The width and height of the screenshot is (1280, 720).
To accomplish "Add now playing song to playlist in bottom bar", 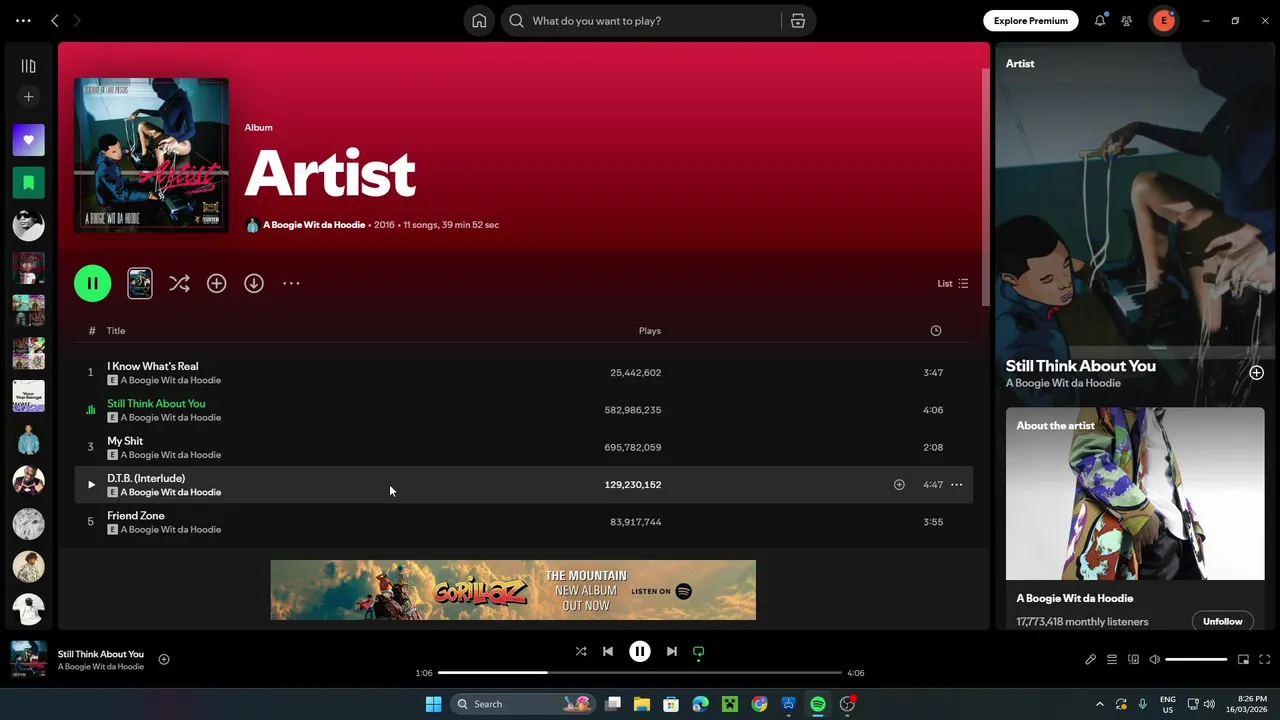I will tap(164, 659).
